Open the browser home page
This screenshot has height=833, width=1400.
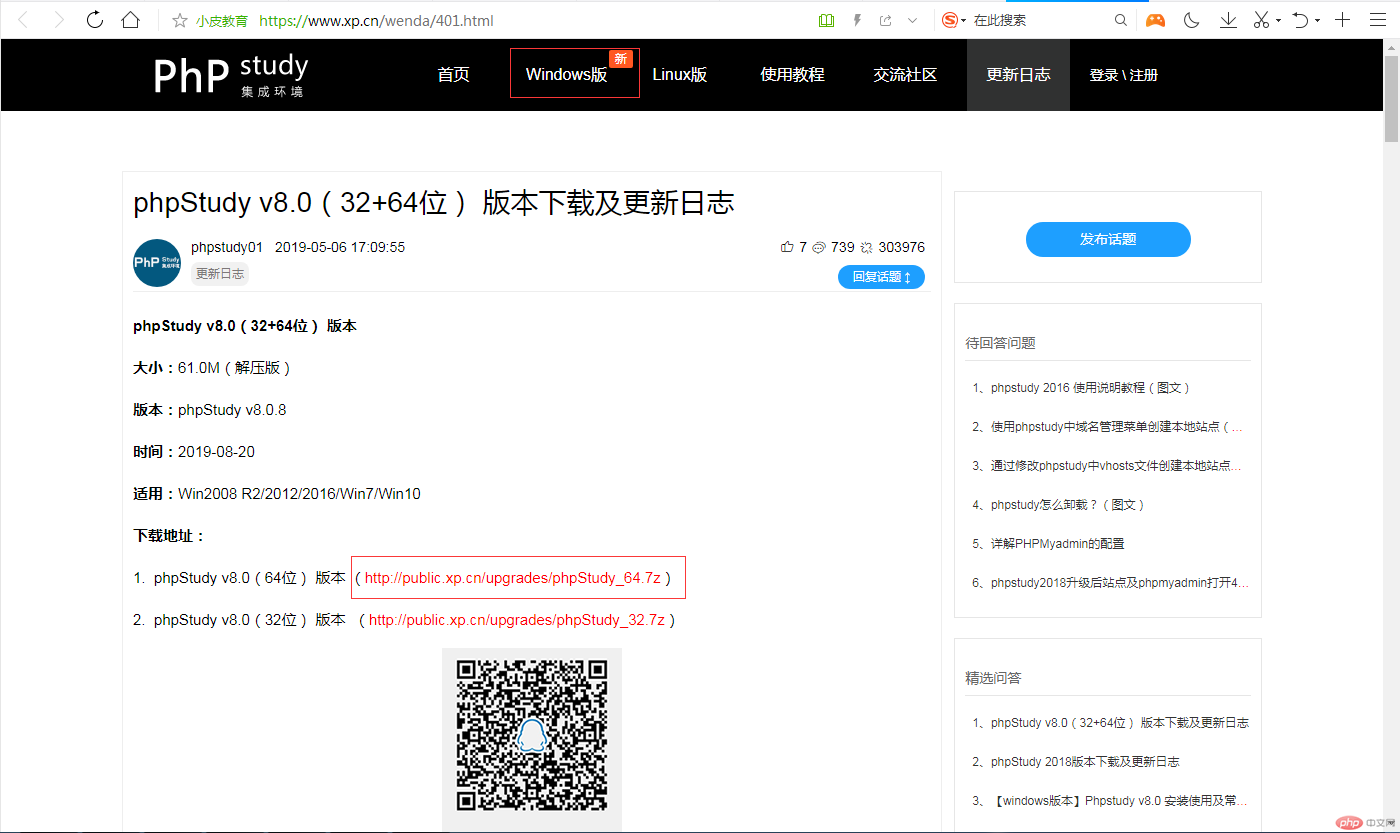[130, 20]
